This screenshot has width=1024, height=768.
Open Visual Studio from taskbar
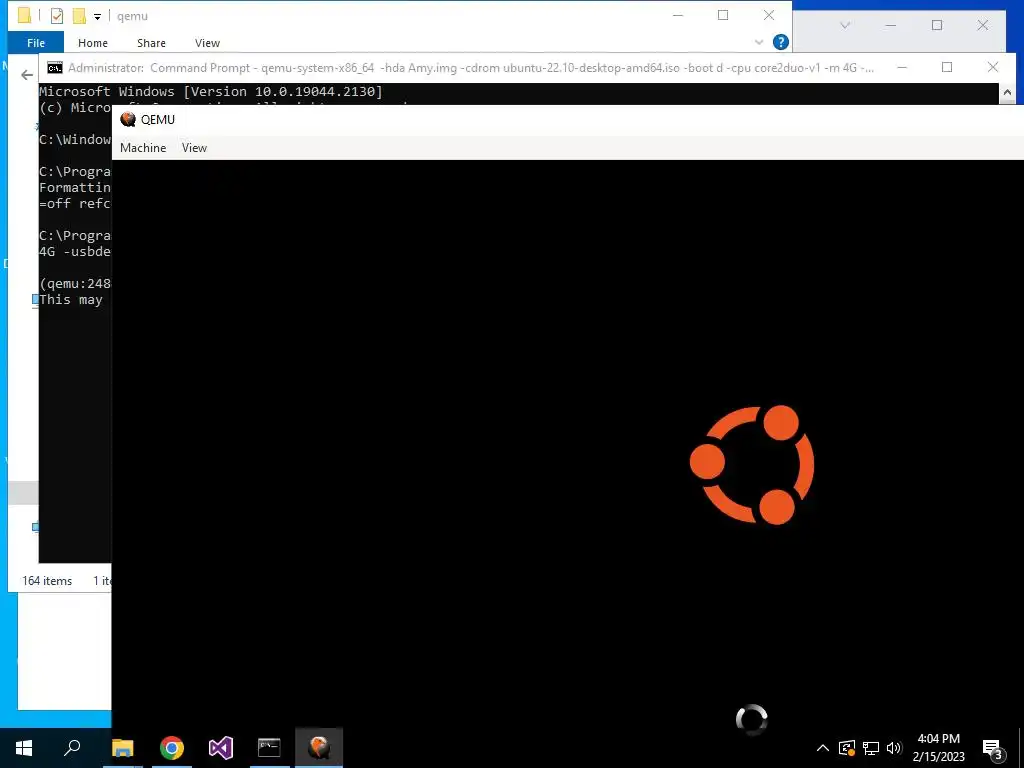coord(221,748)
